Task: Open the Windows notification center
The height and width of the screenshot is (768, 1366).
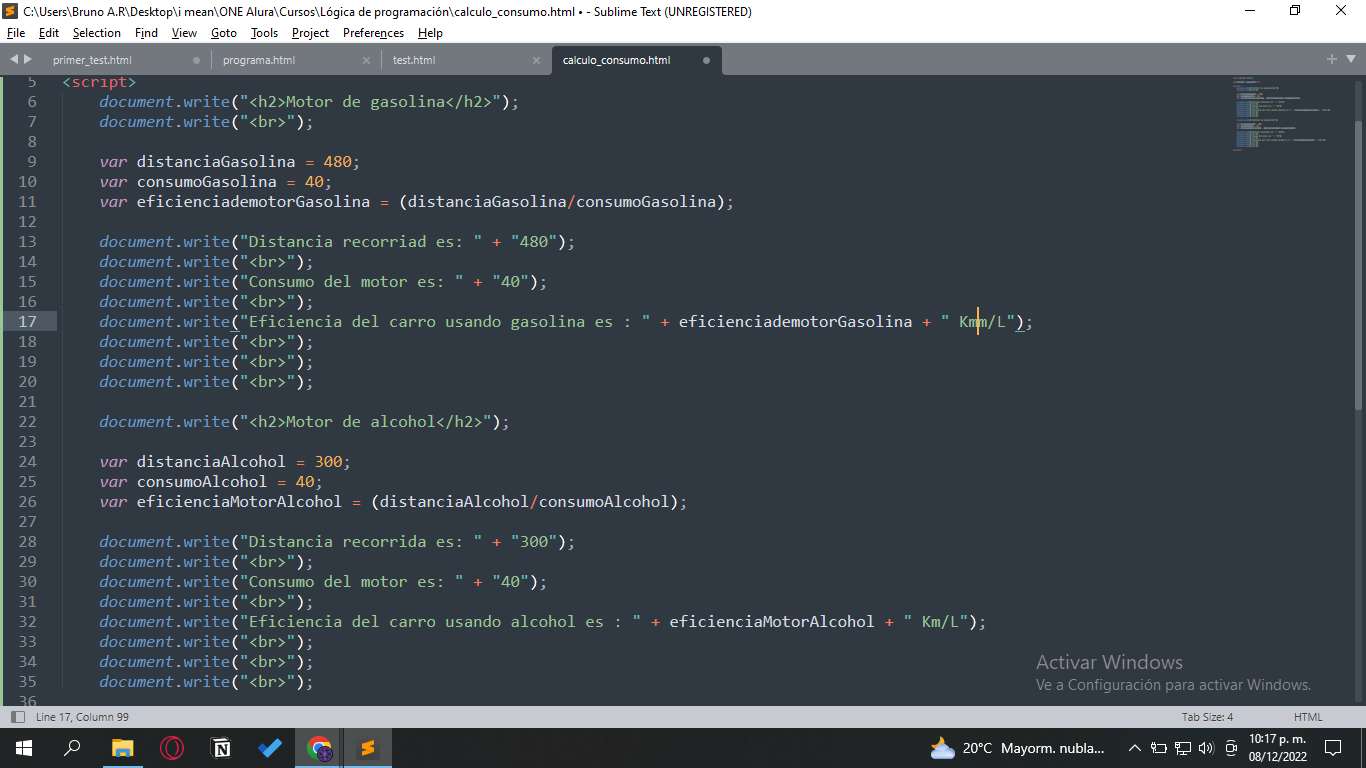Action: [x=1333, y=747]
